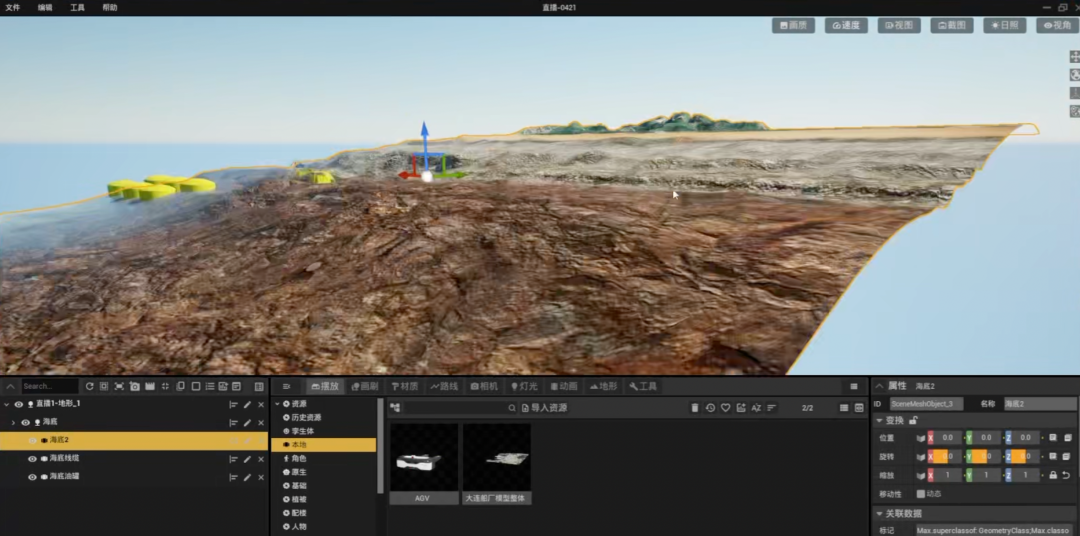Click the filter lines icon in asset toolbar
Image resolution: width=1080 pixels, height=536 pixels.
pos(771,408)
